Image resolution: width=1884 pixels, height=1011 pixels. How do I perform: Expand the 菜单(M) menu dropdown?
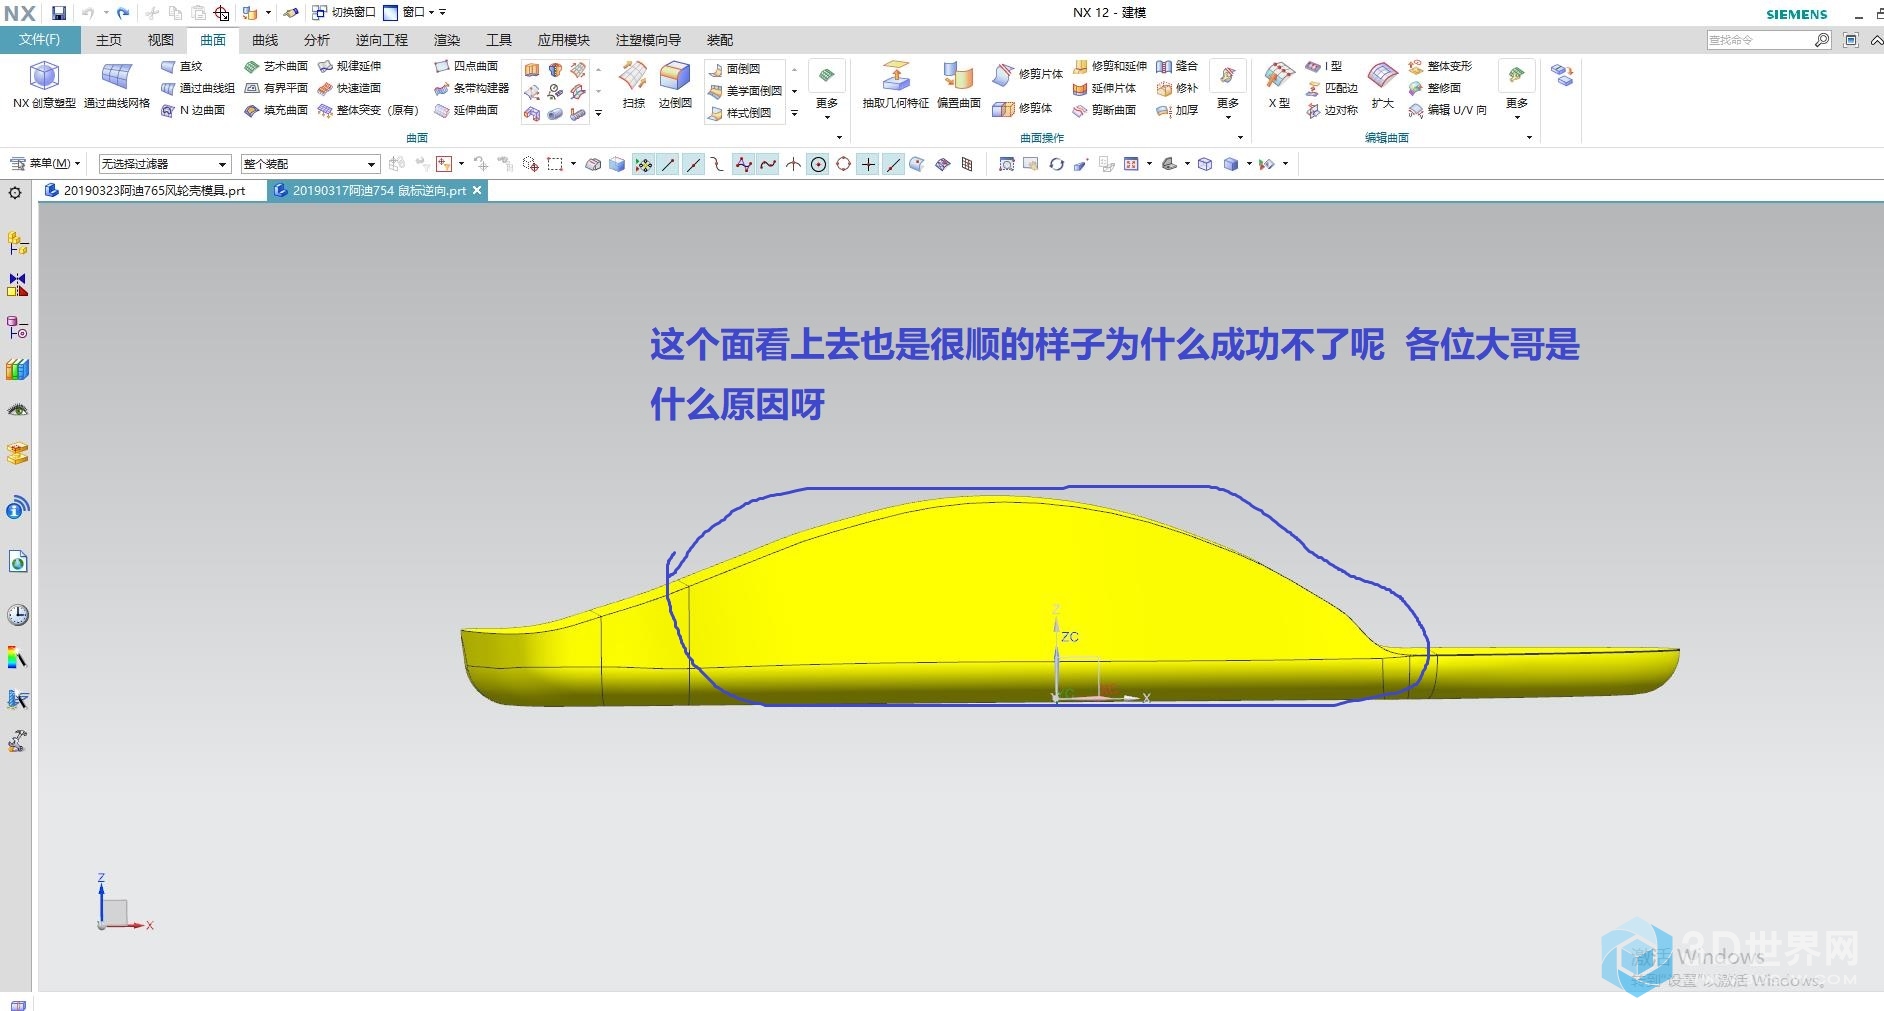point(45,163)
